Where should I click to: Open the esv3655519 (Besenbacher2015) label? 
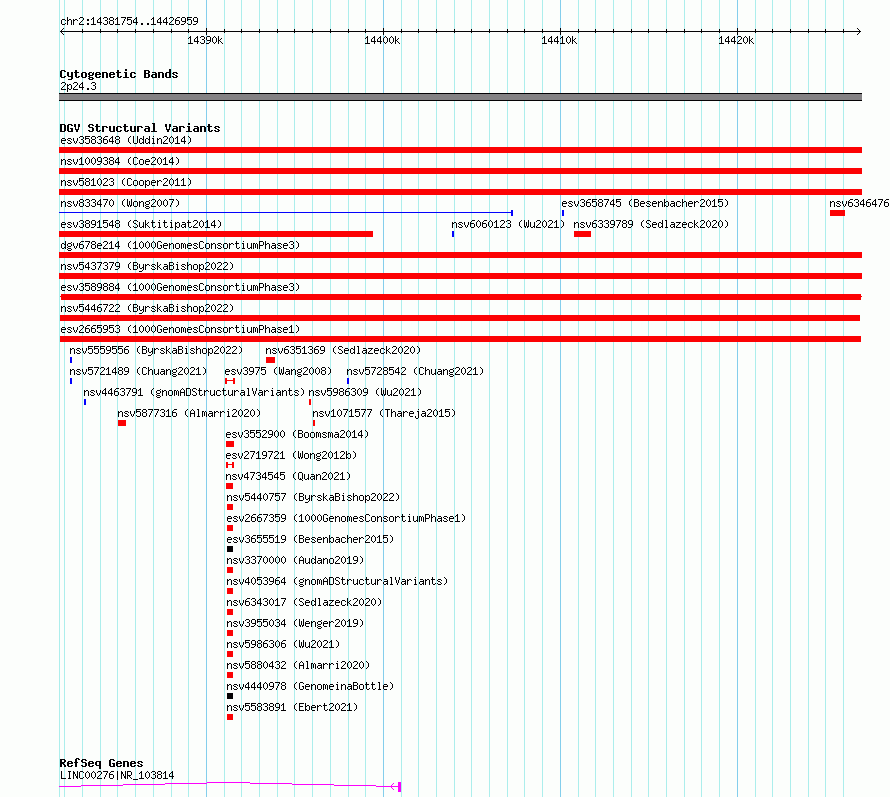[x=310, y=539]
